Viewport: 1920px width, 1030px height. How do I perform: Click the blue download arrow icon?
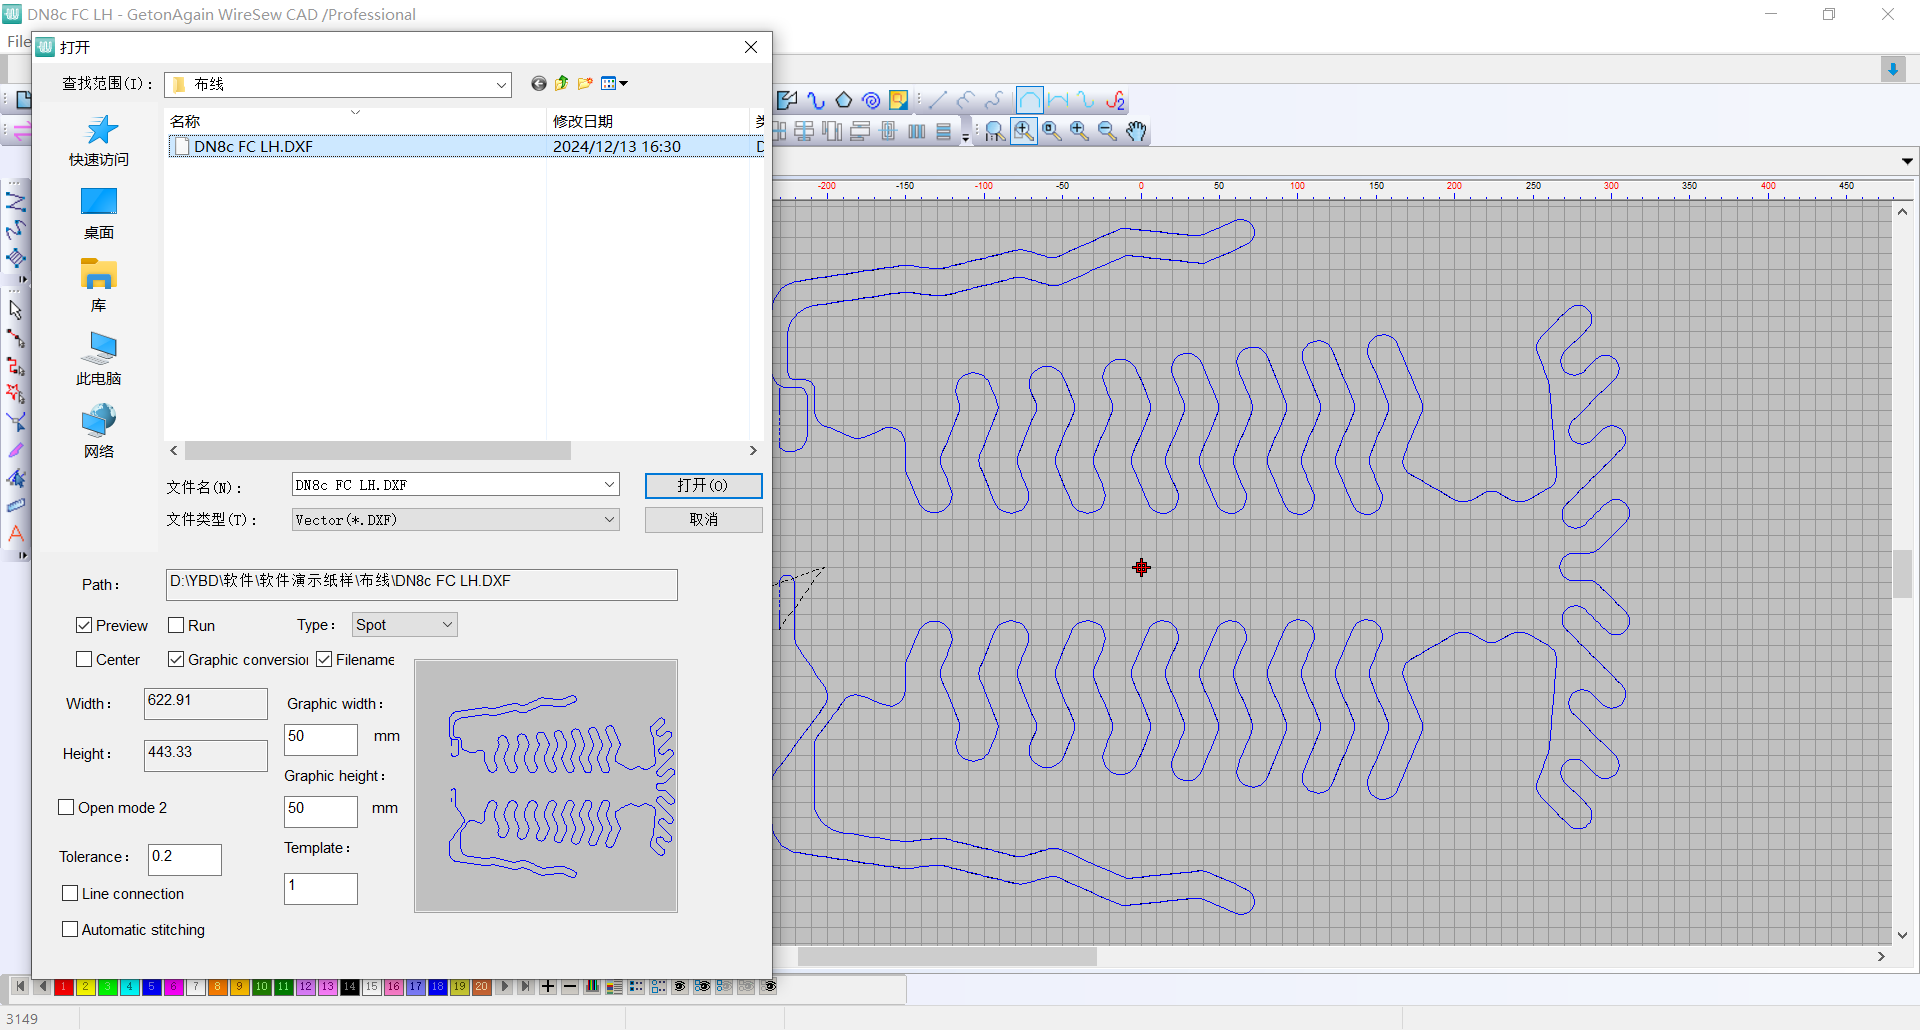[1893, 69]
